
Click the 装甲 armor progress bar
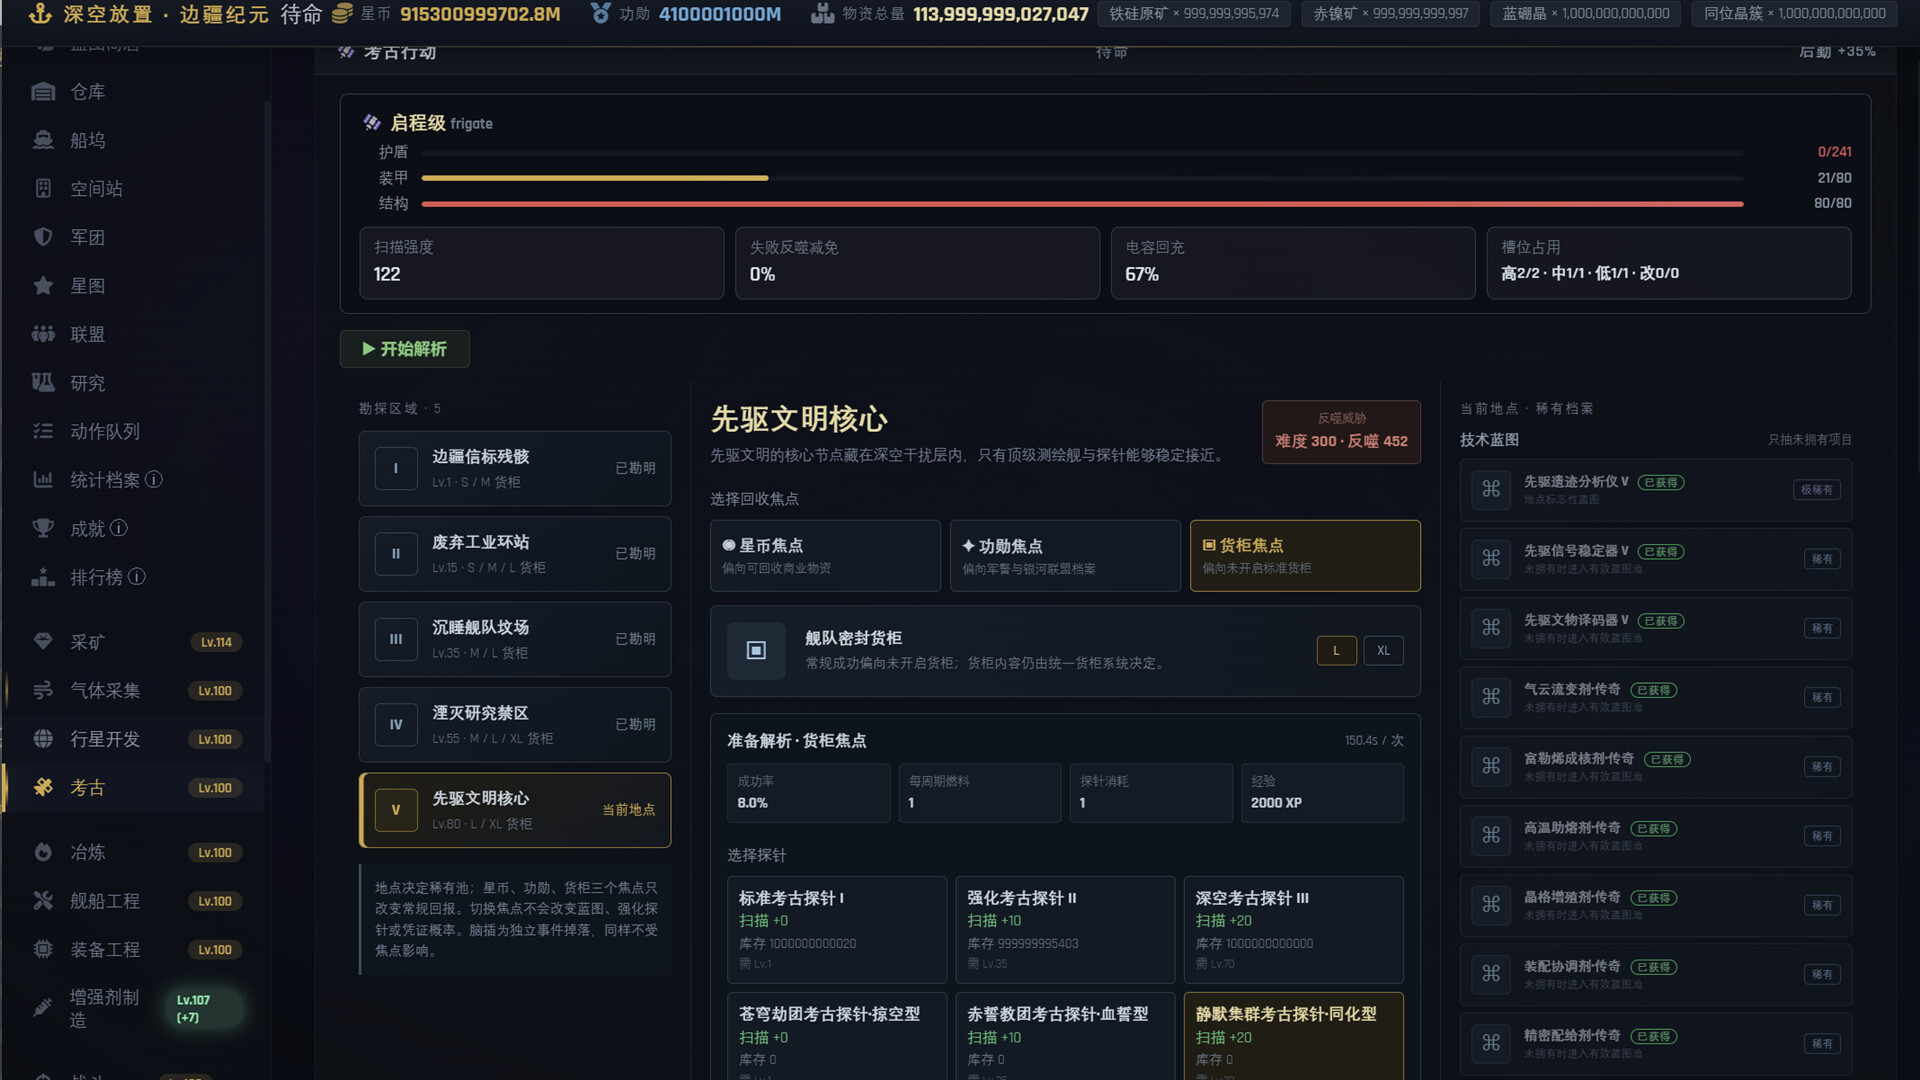(1082, 178)
